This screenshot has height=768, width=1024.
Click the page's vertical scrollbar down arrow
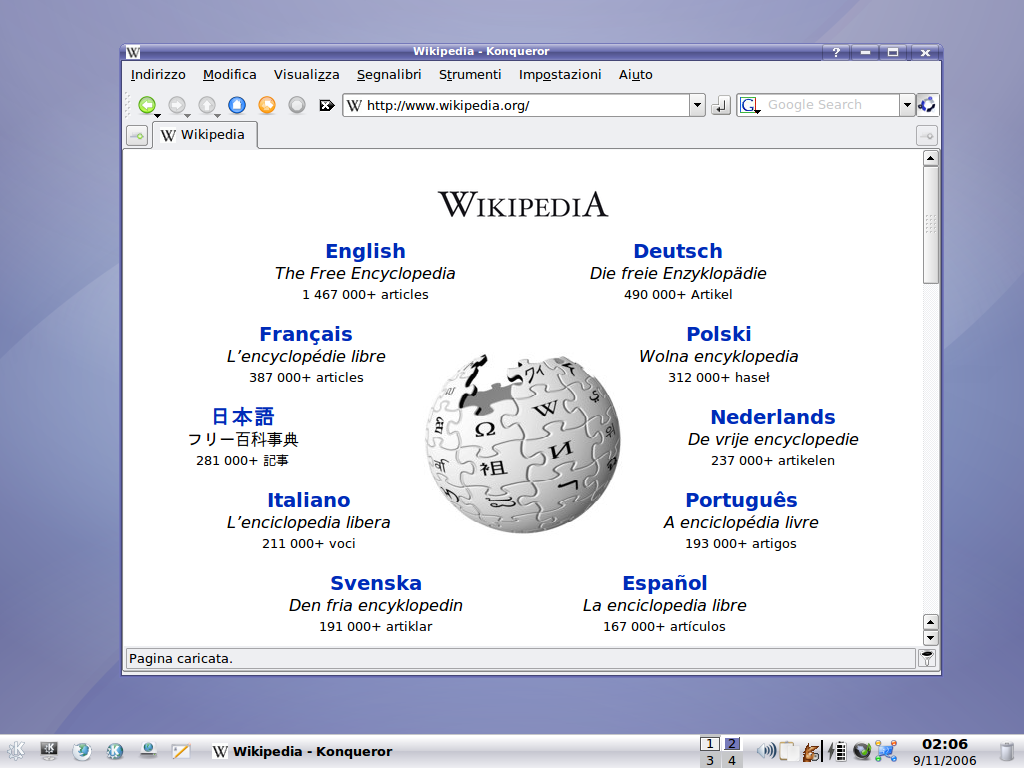click(x=930, y=637)
